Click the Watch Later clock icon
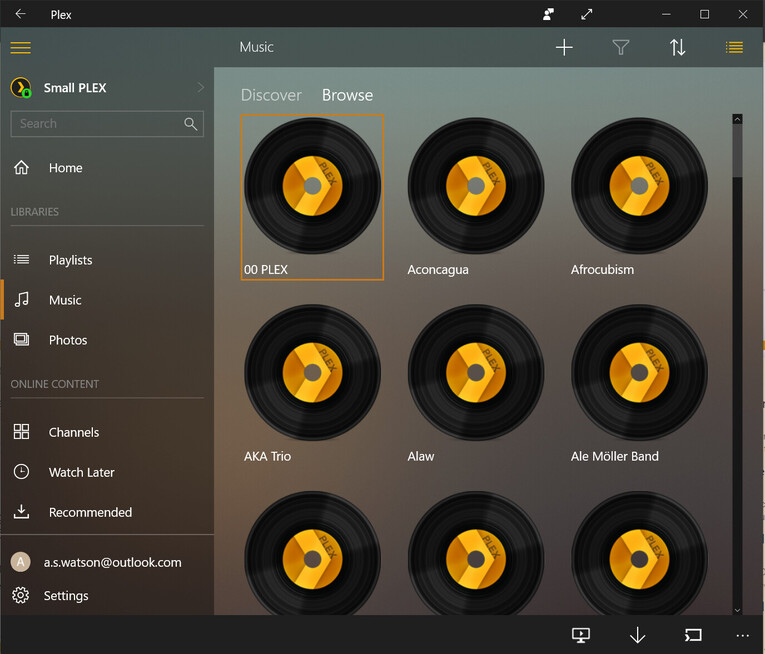The width and height of the screenshot is (765, 654). (x=21, y=471)
